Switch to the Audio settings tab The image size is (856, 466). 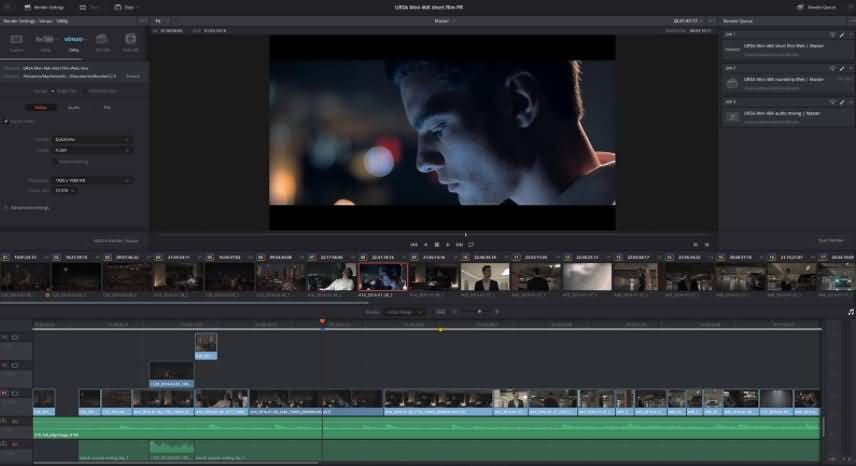click(74, 107)
